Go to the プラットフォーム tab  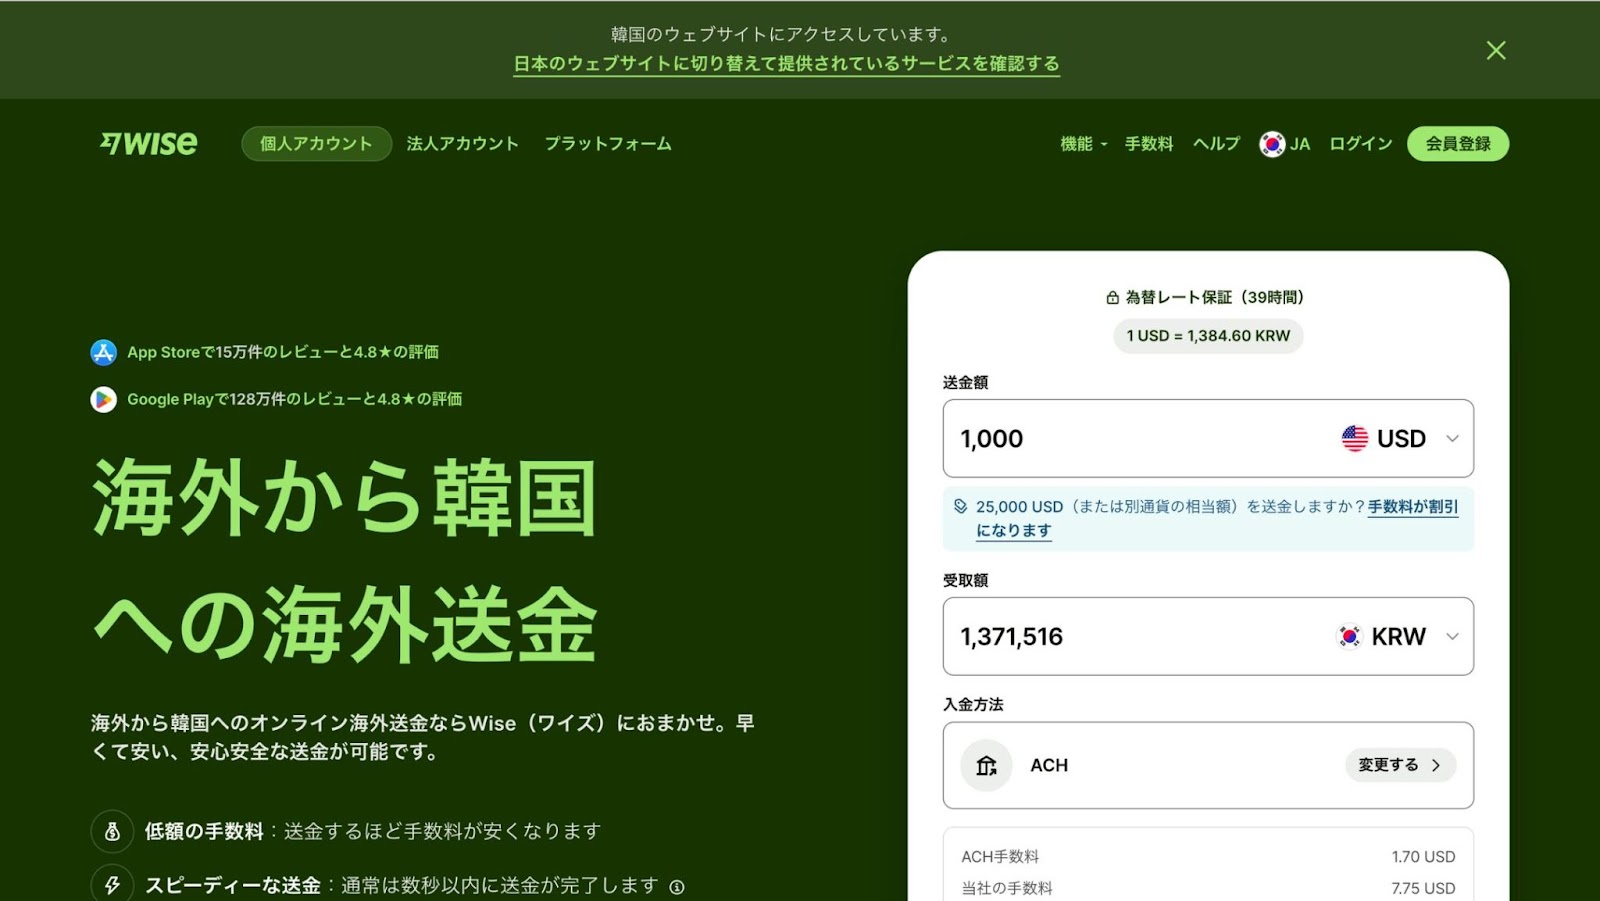point(608,144)
